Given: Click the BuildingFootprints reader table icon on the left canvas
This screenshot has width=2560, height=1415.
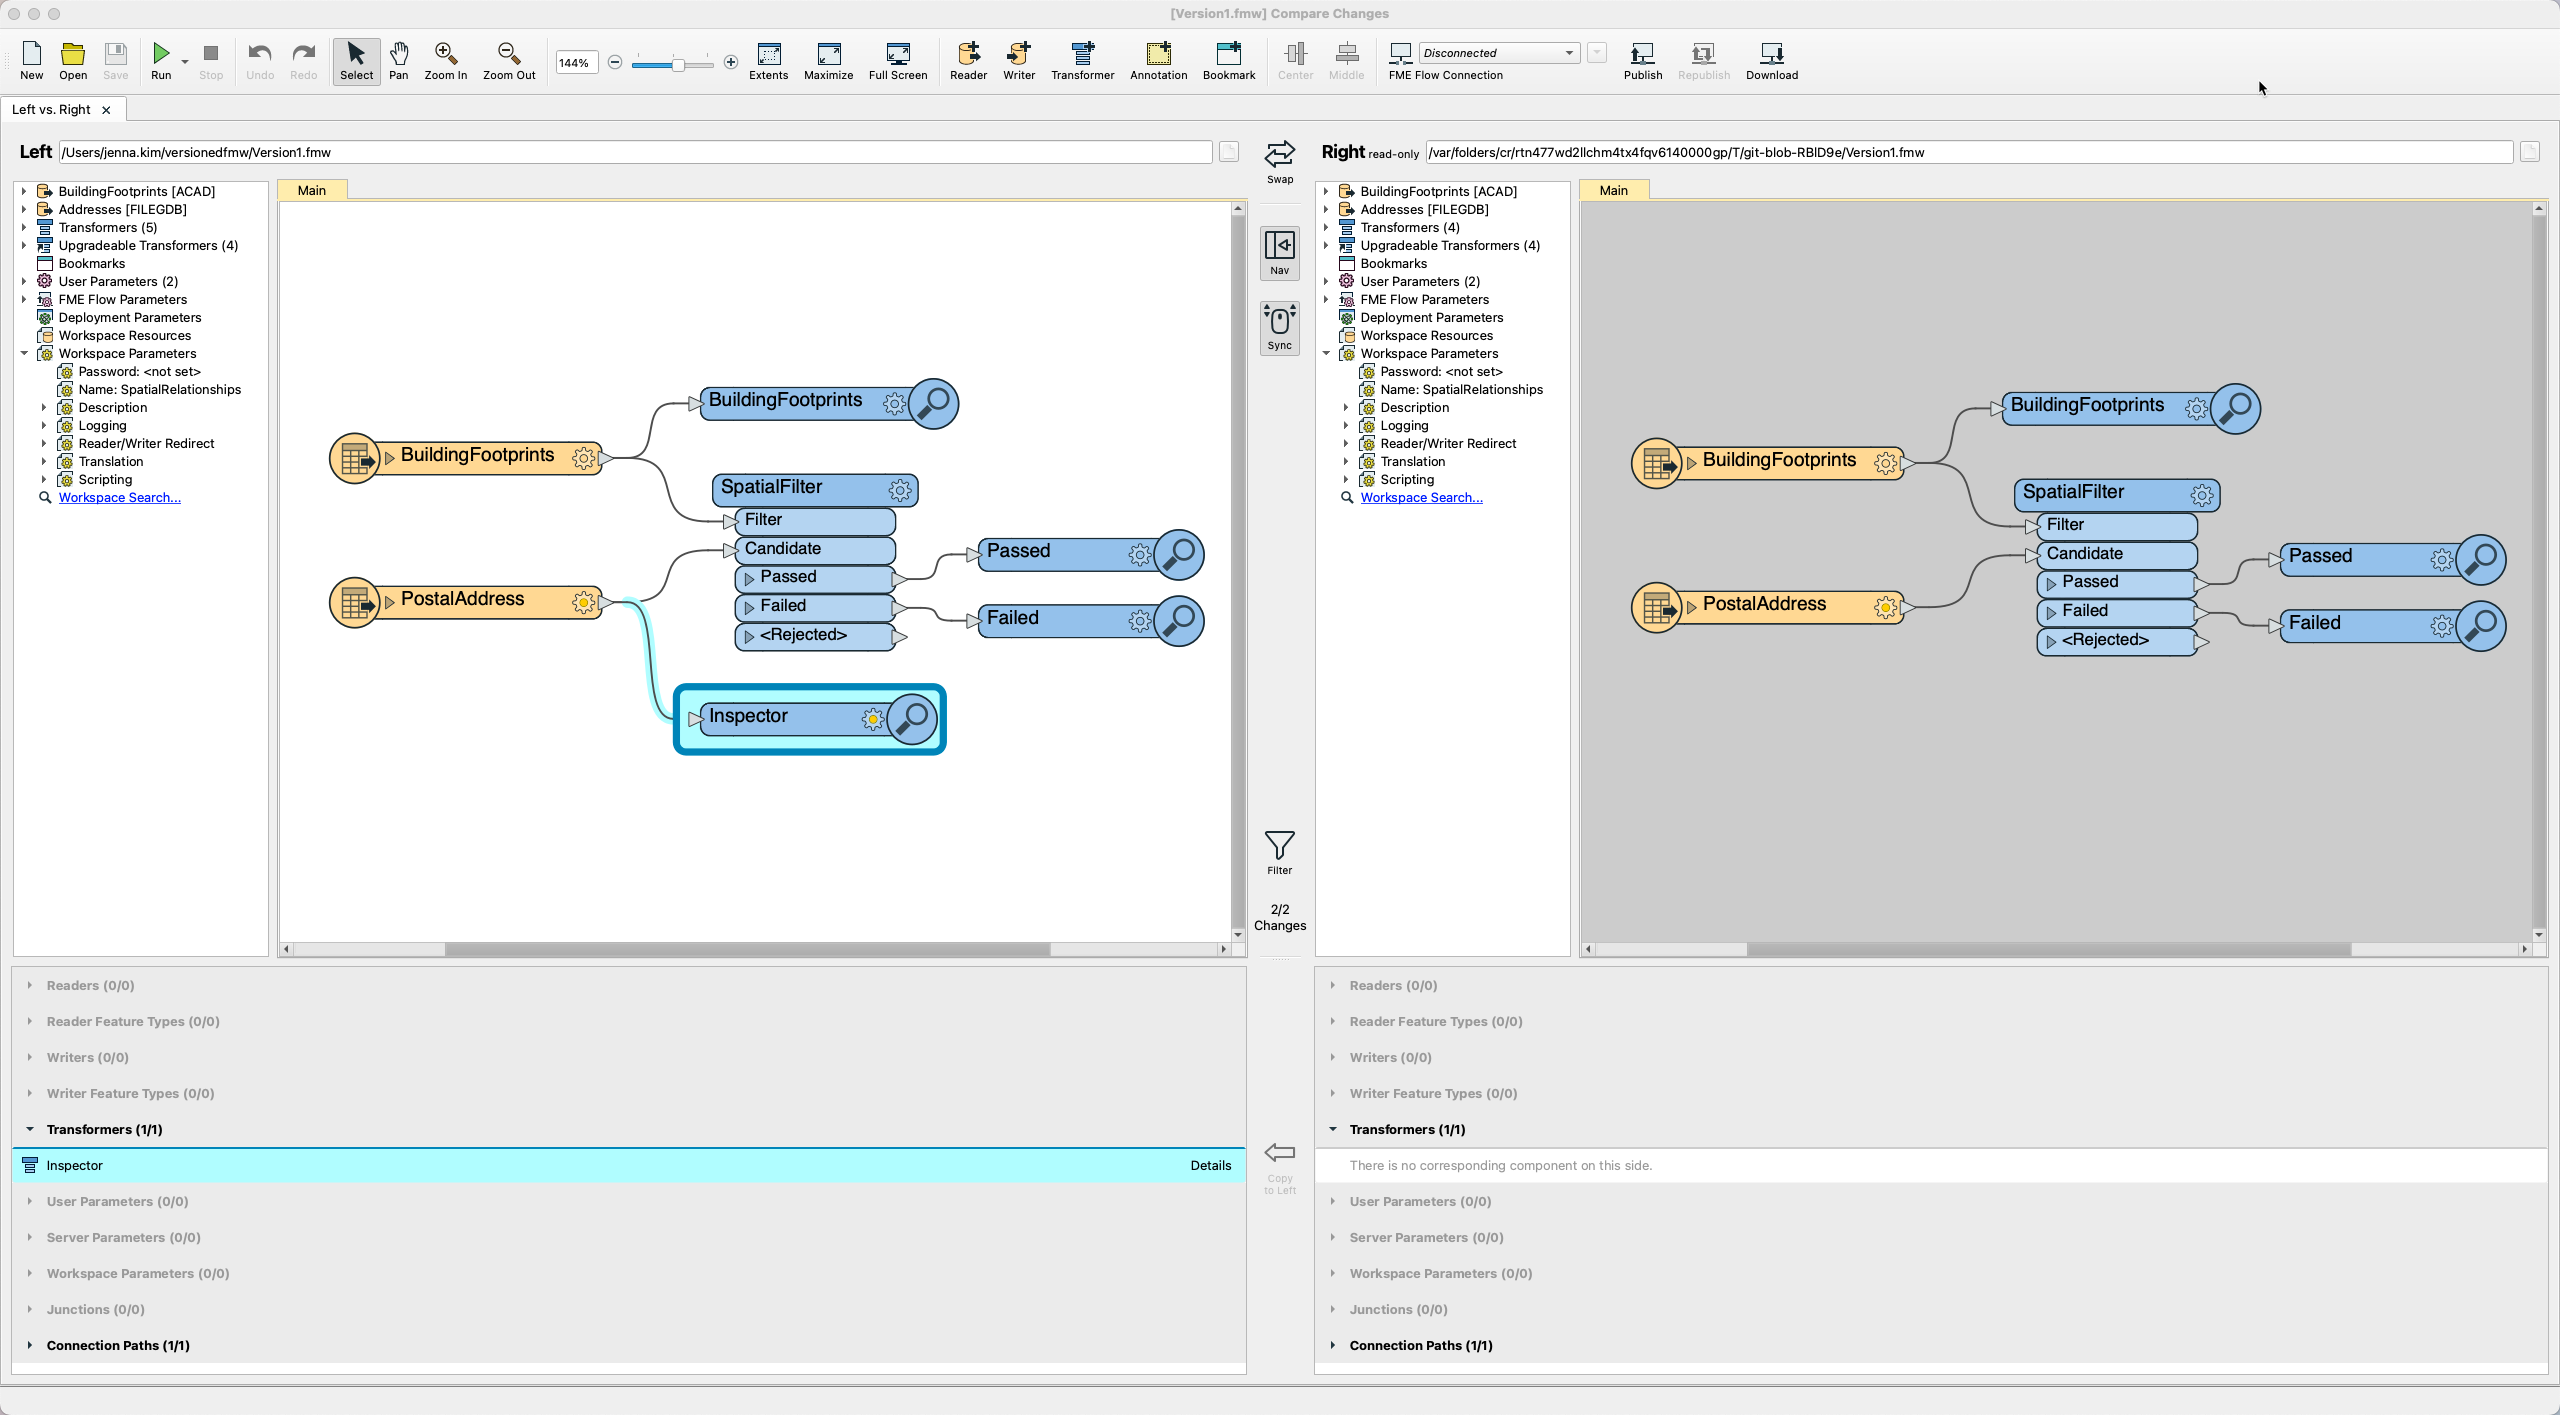Looking at the screenshot, I should point(354,458).
